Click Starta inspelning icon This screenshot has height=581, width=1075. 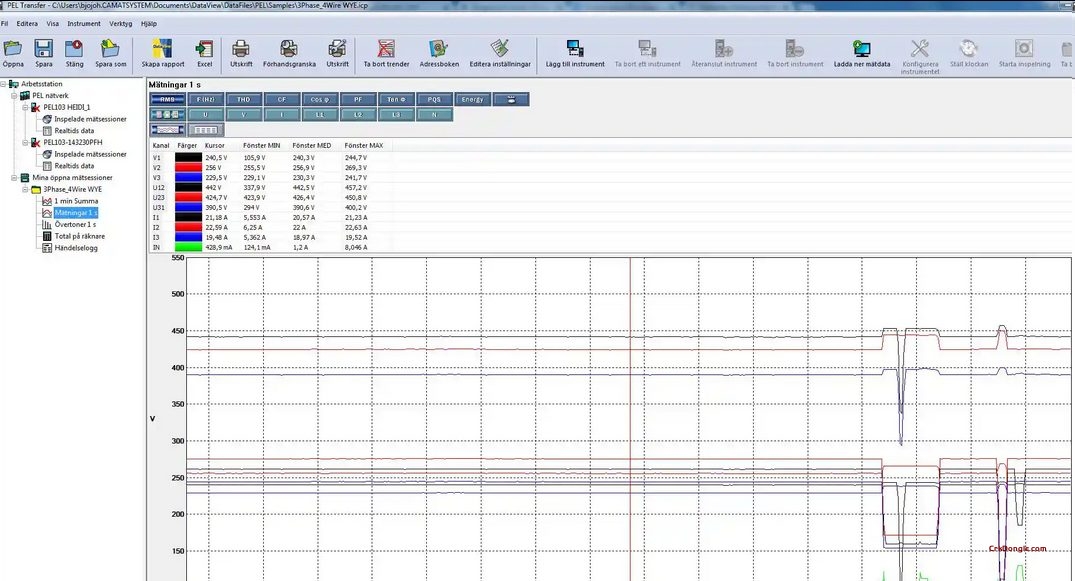click(x=1024, y=49)
